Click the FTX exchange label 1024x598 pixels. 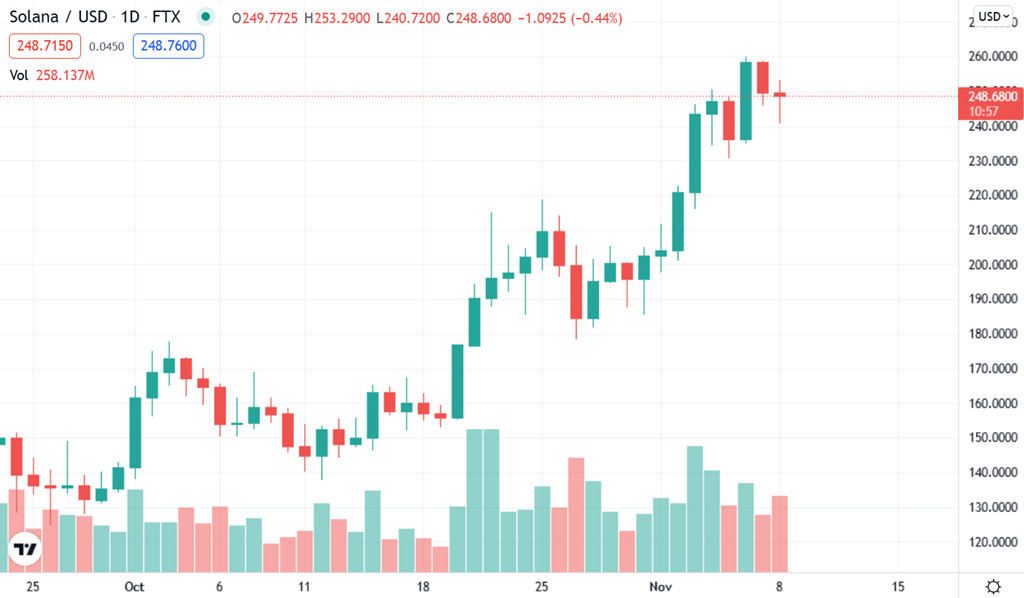coord(166,16)
